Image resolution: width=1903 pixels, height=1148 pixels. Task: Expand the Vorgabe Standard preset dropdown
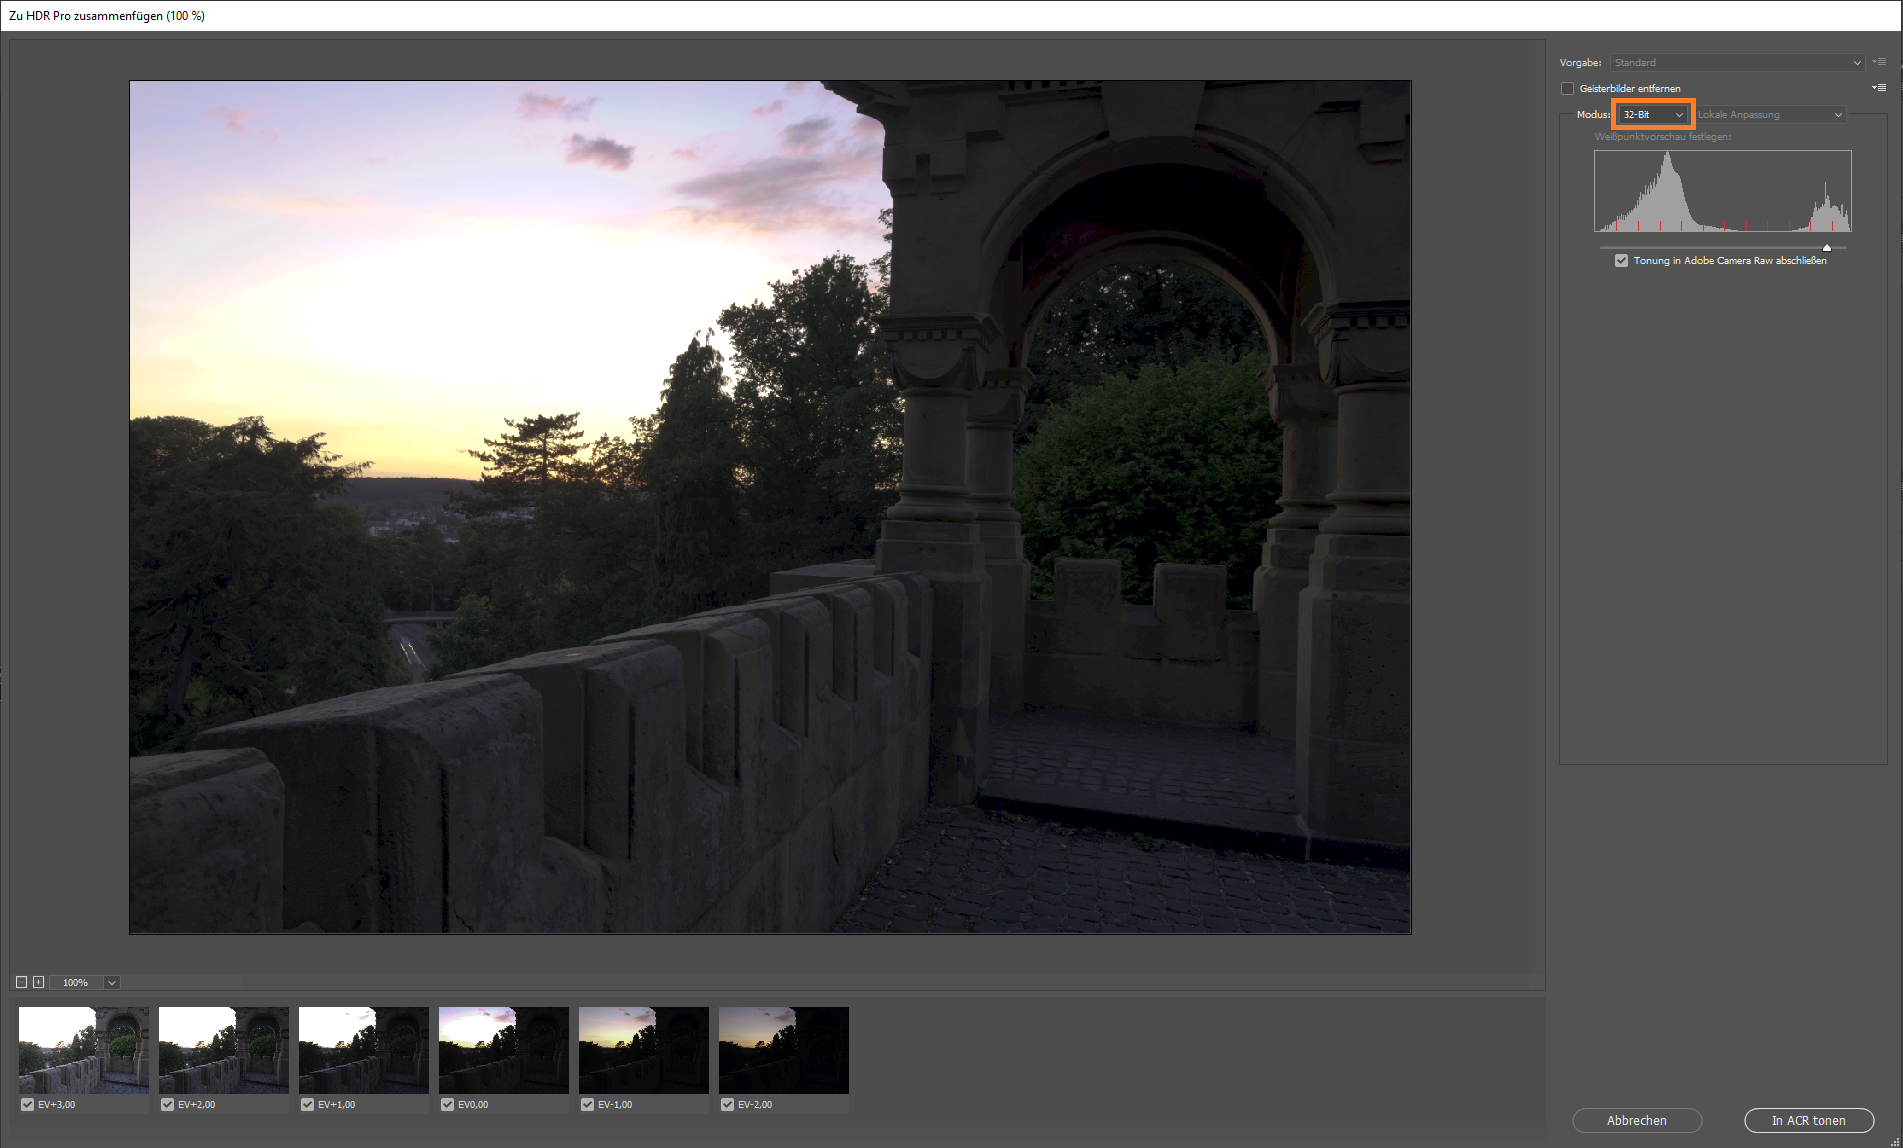tap(1737, 62)
